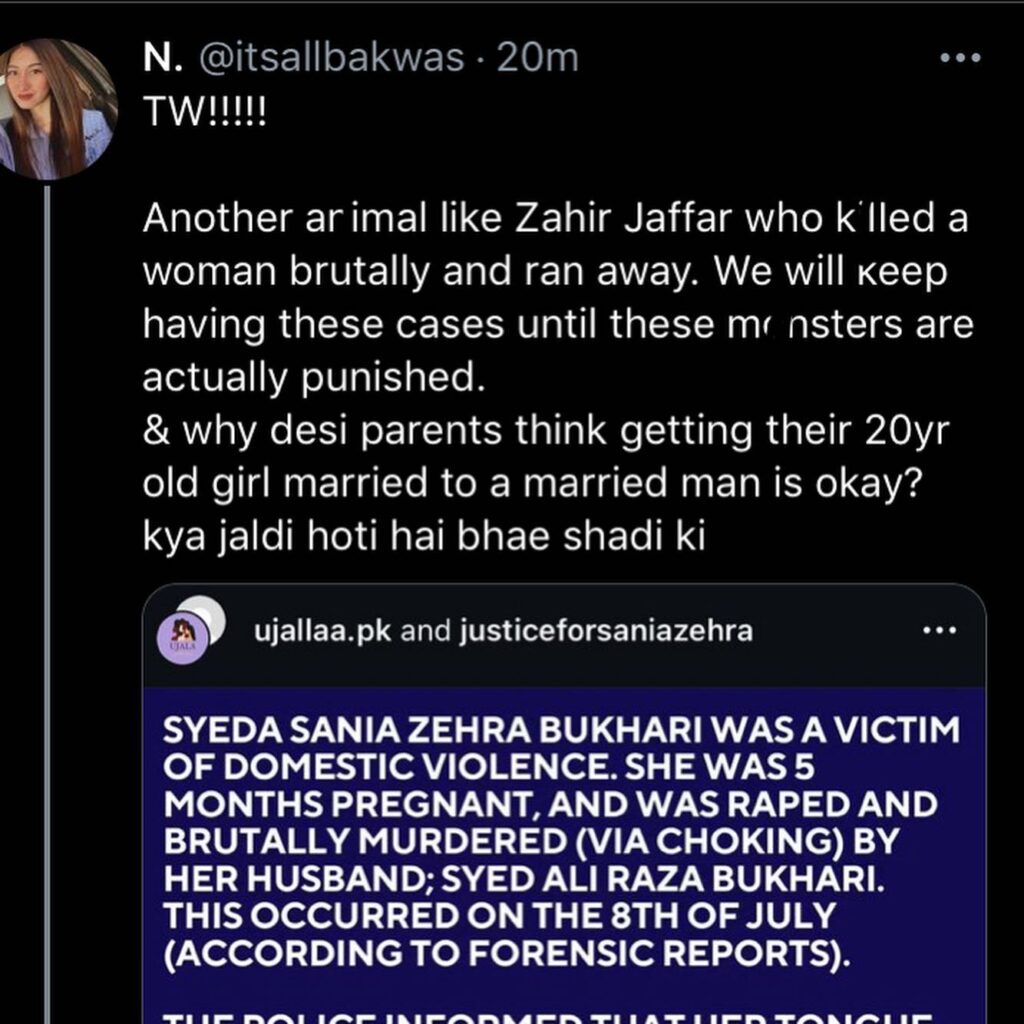Tap the '8TH OF JULY' line in card
Image resolution: width=1024 pixels, height=1024 pixels.
(500, 915)
